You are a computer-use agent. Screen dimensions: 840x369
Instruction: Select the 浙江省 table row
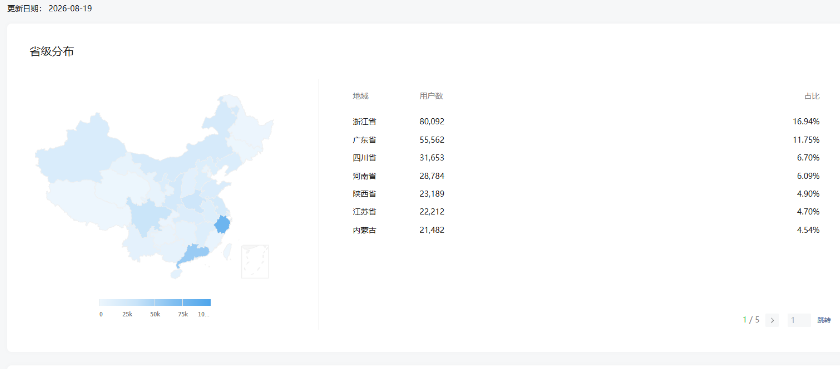pyautogui.click(x=586, y=122)
